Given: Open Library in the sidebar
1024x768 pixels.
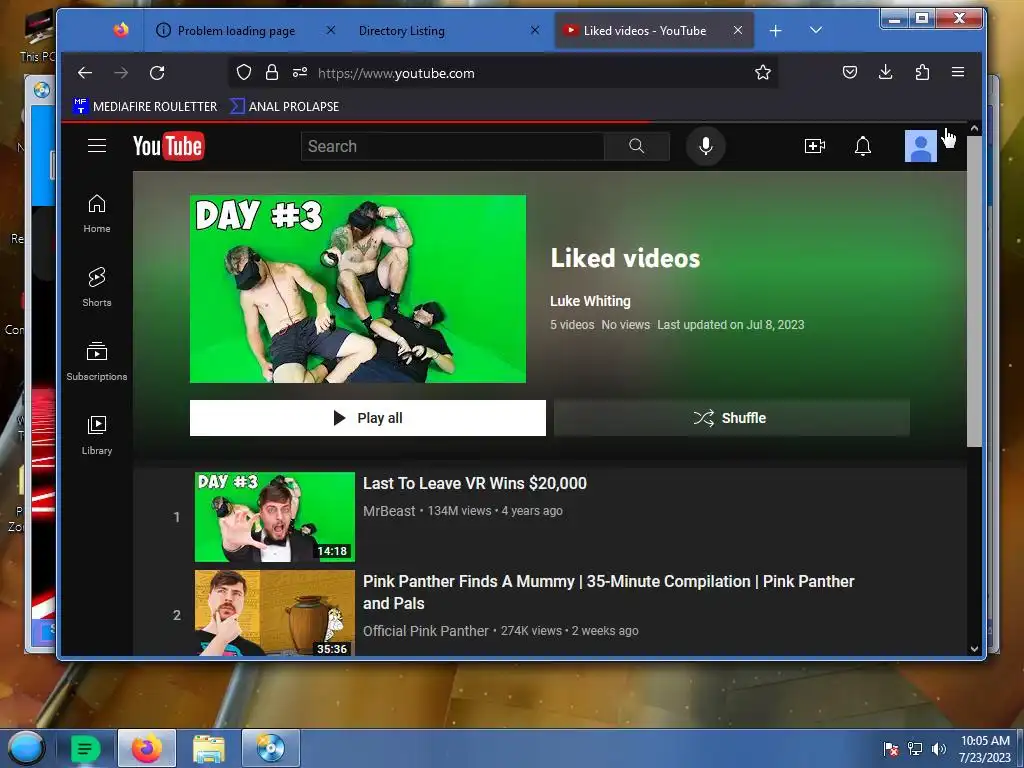Looking at the screenshot, I should click(97, 435).
